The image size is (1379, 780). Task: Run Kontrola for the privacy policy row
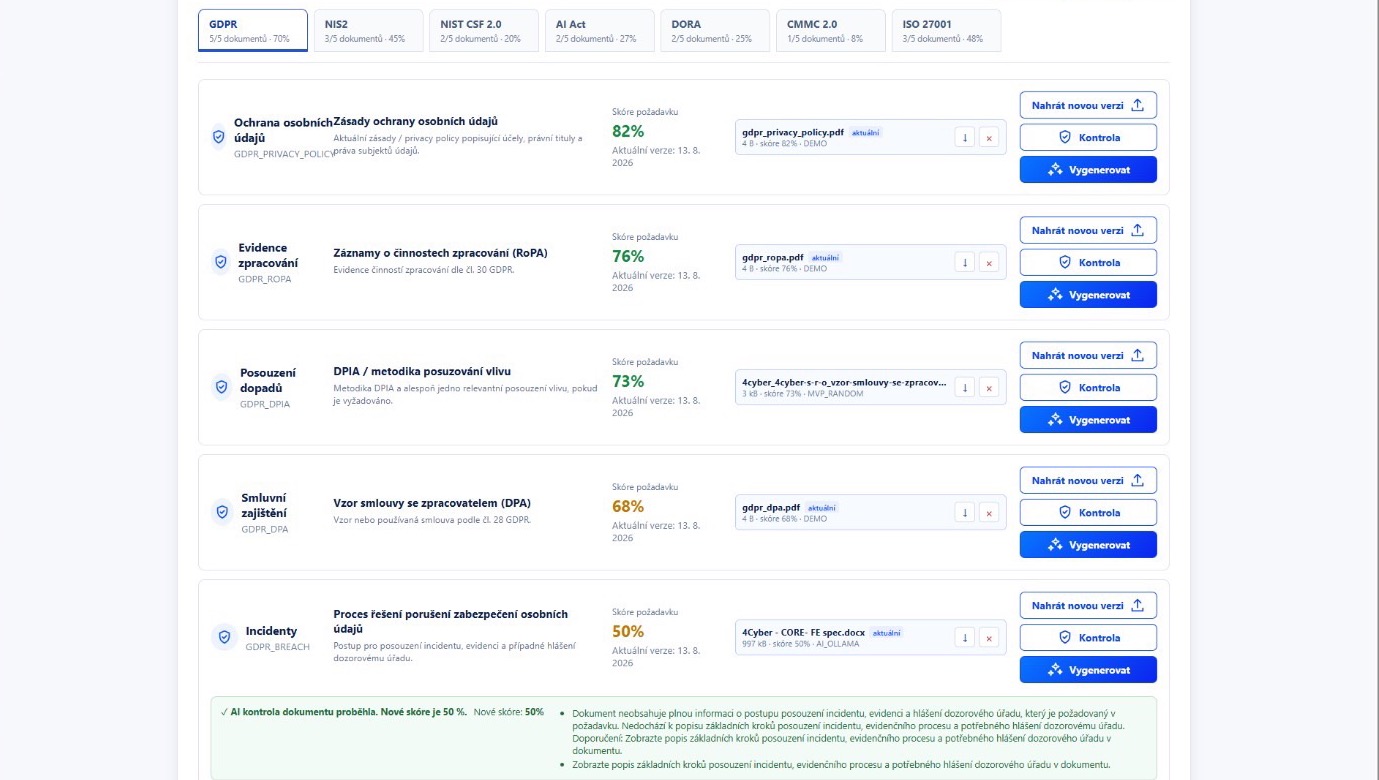(x=1088, y=137)
